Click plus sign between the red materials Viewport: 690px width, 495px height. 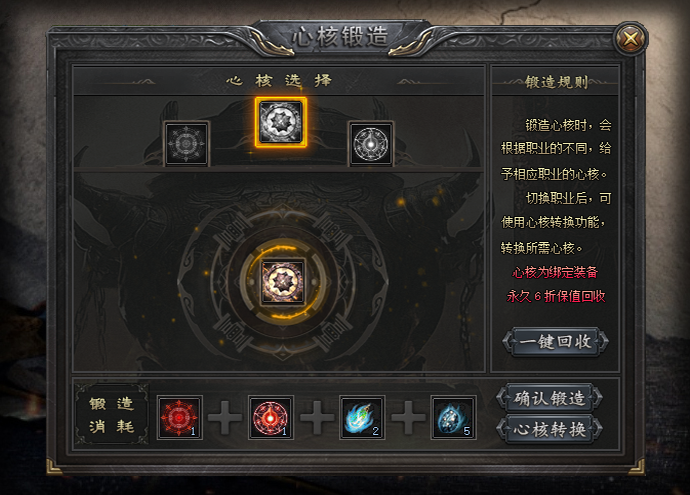[225, 417]
